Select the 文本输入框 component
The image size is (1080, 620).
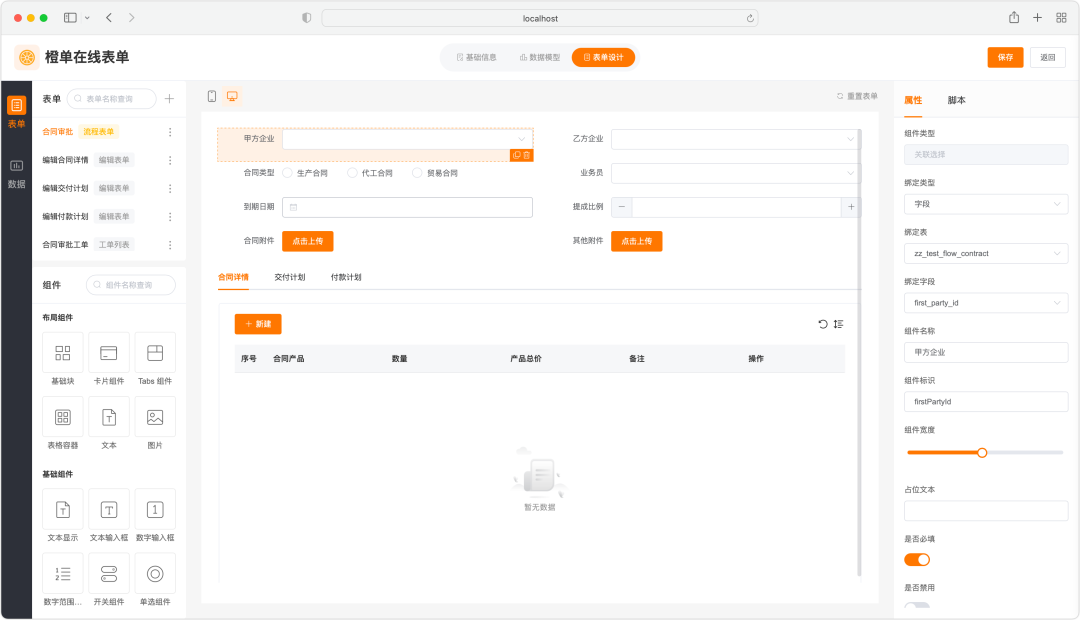pyautogui.click(x=109, y=515)
